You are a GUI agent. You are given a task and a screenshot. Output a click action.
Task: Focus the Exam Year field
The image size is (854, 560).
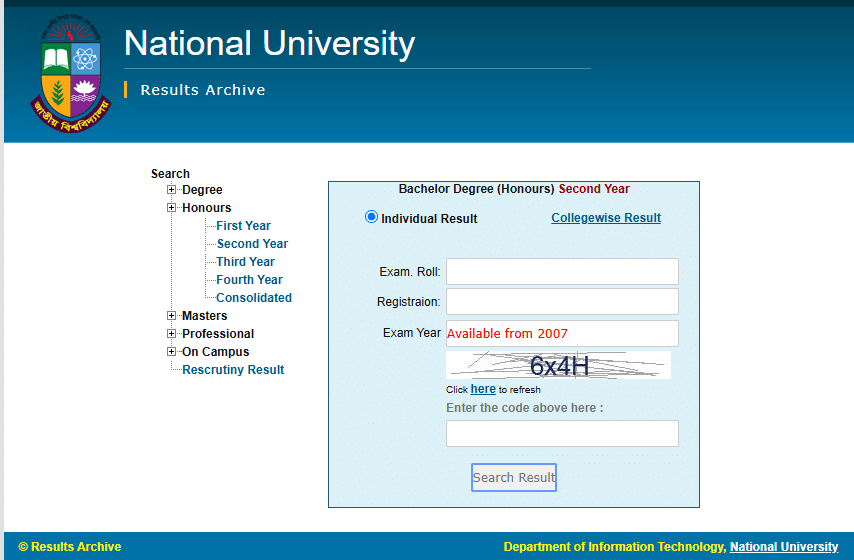click(562, 333)
